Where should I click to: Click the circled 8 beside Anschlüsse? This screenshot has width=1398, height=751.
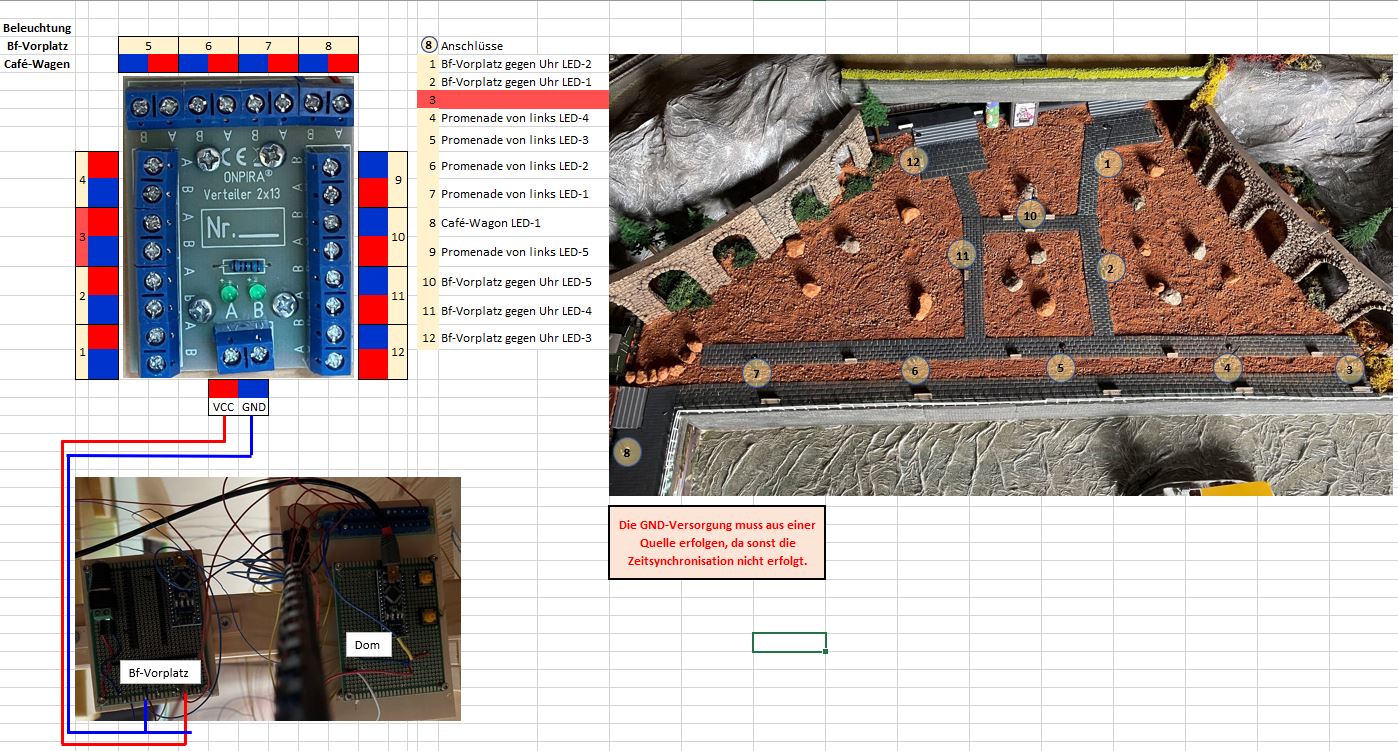428,45
